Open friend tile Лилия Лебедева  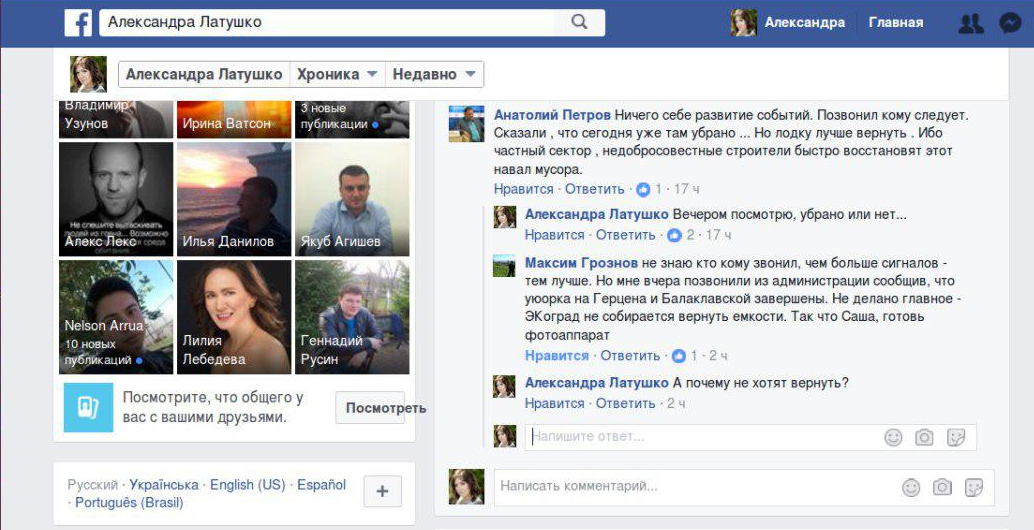[234, 317]
